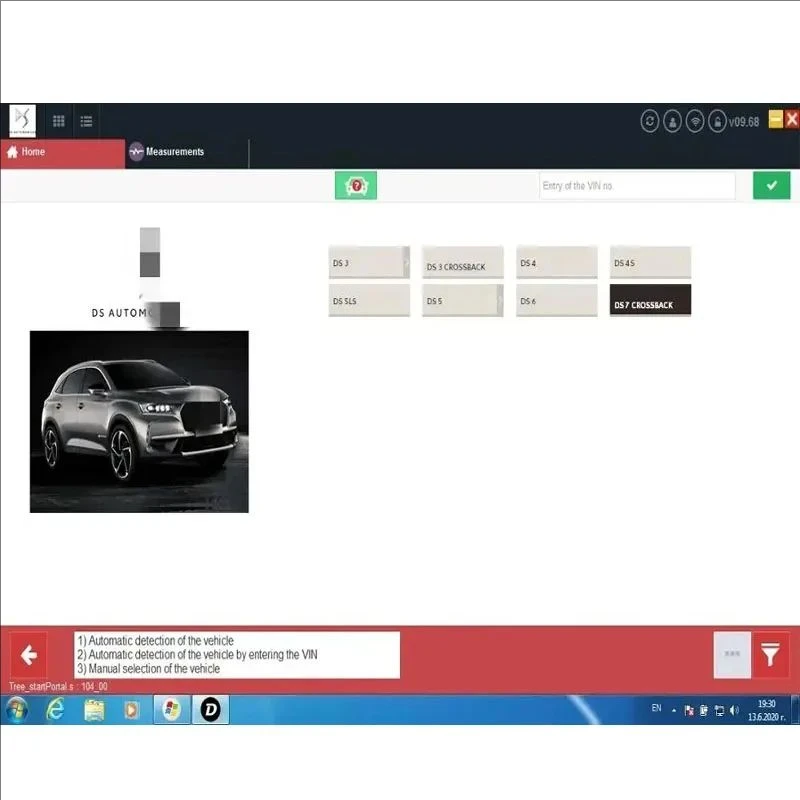The height and width of the screenshot is (800, 800).
Task: Click the instructions text box at bottom
Action: [237, 655]
